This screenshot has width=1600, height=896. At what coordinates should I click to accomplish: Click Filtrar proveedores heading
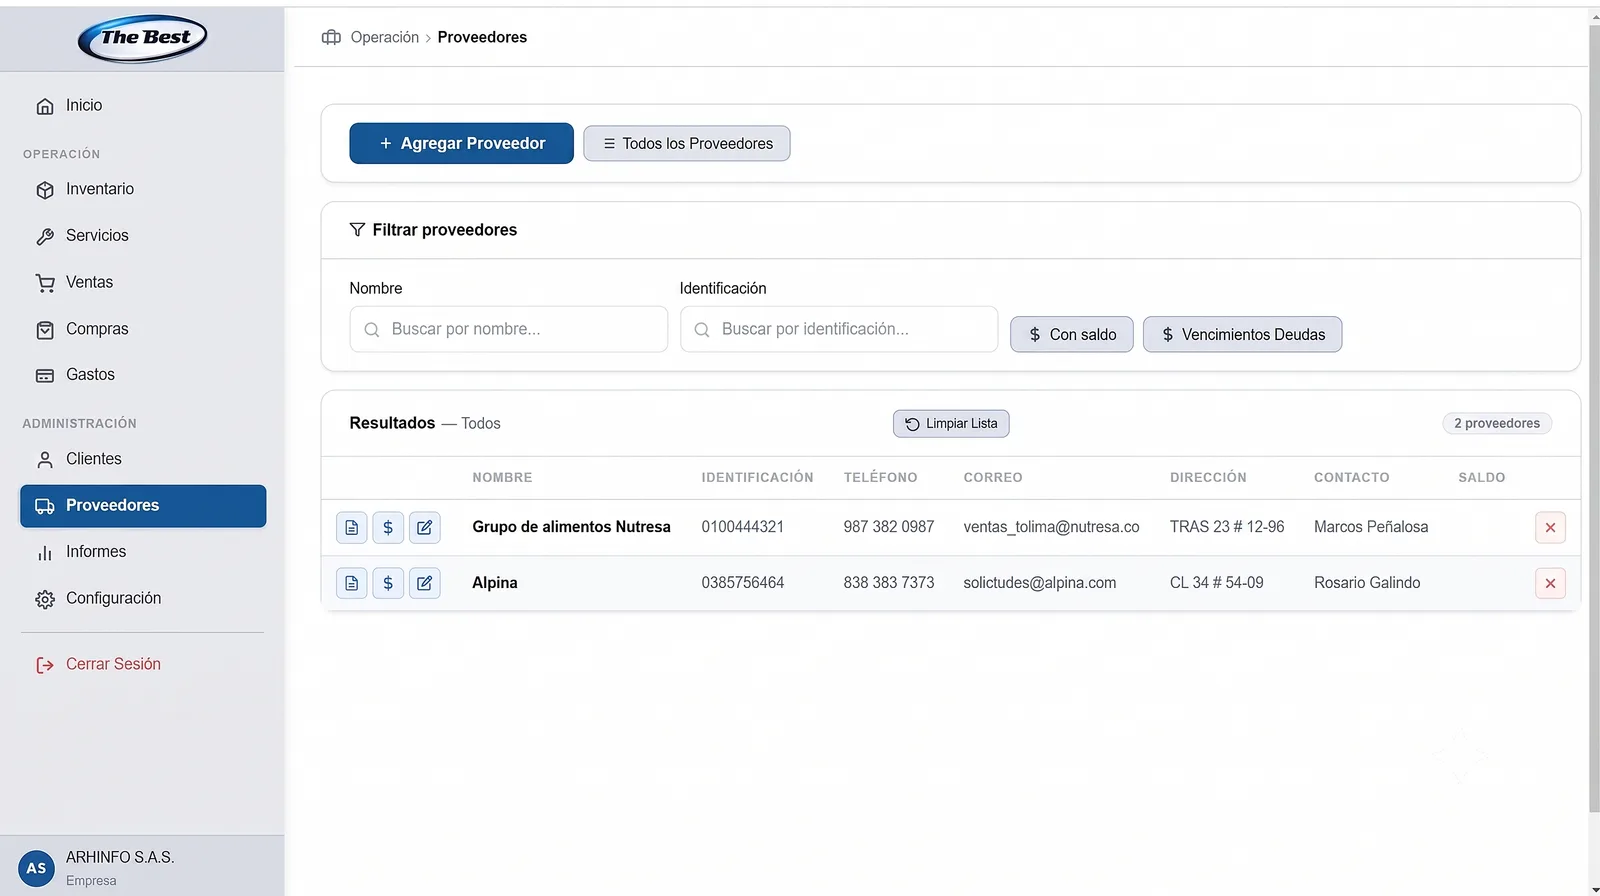(445, 230)
